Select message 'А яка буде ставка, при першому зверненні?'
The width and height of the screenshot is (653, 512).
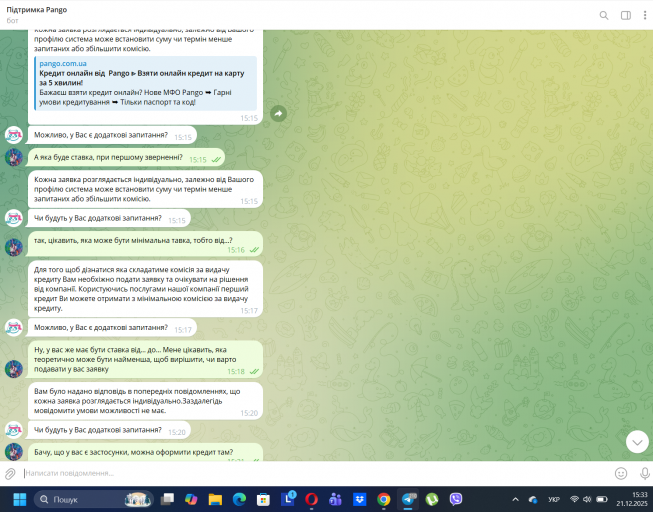click(x=126, y=157)
